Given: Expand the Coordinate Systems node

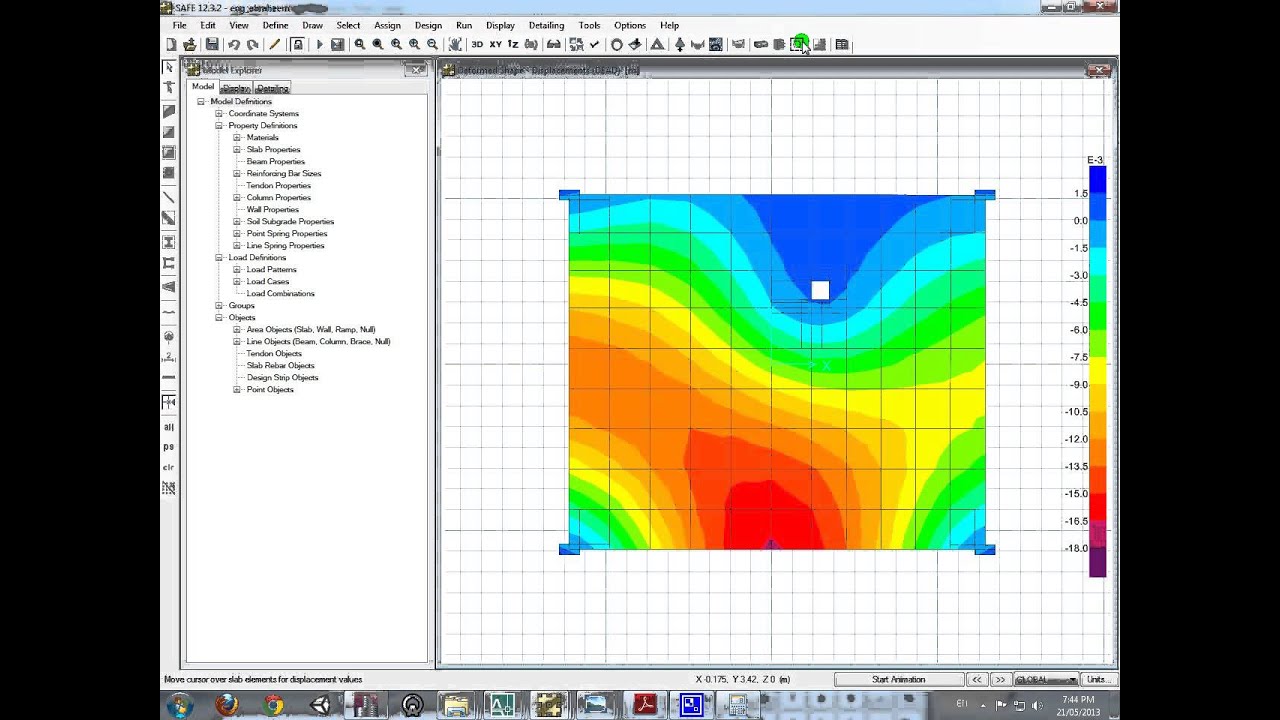Looking at the screenshot, I should (x=219, y=114).
